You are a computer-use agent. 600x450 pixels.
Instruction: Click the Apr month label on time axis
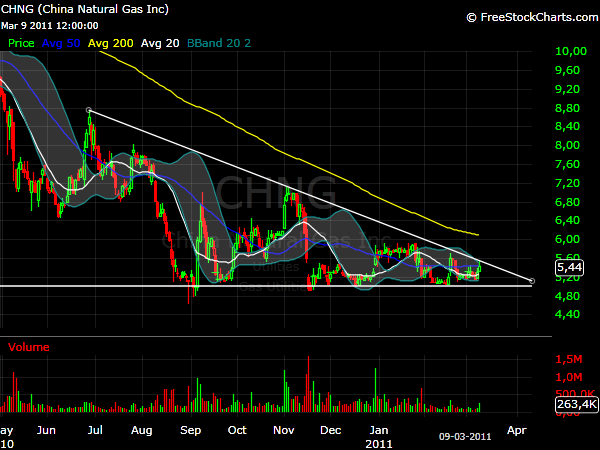point(517,430)
